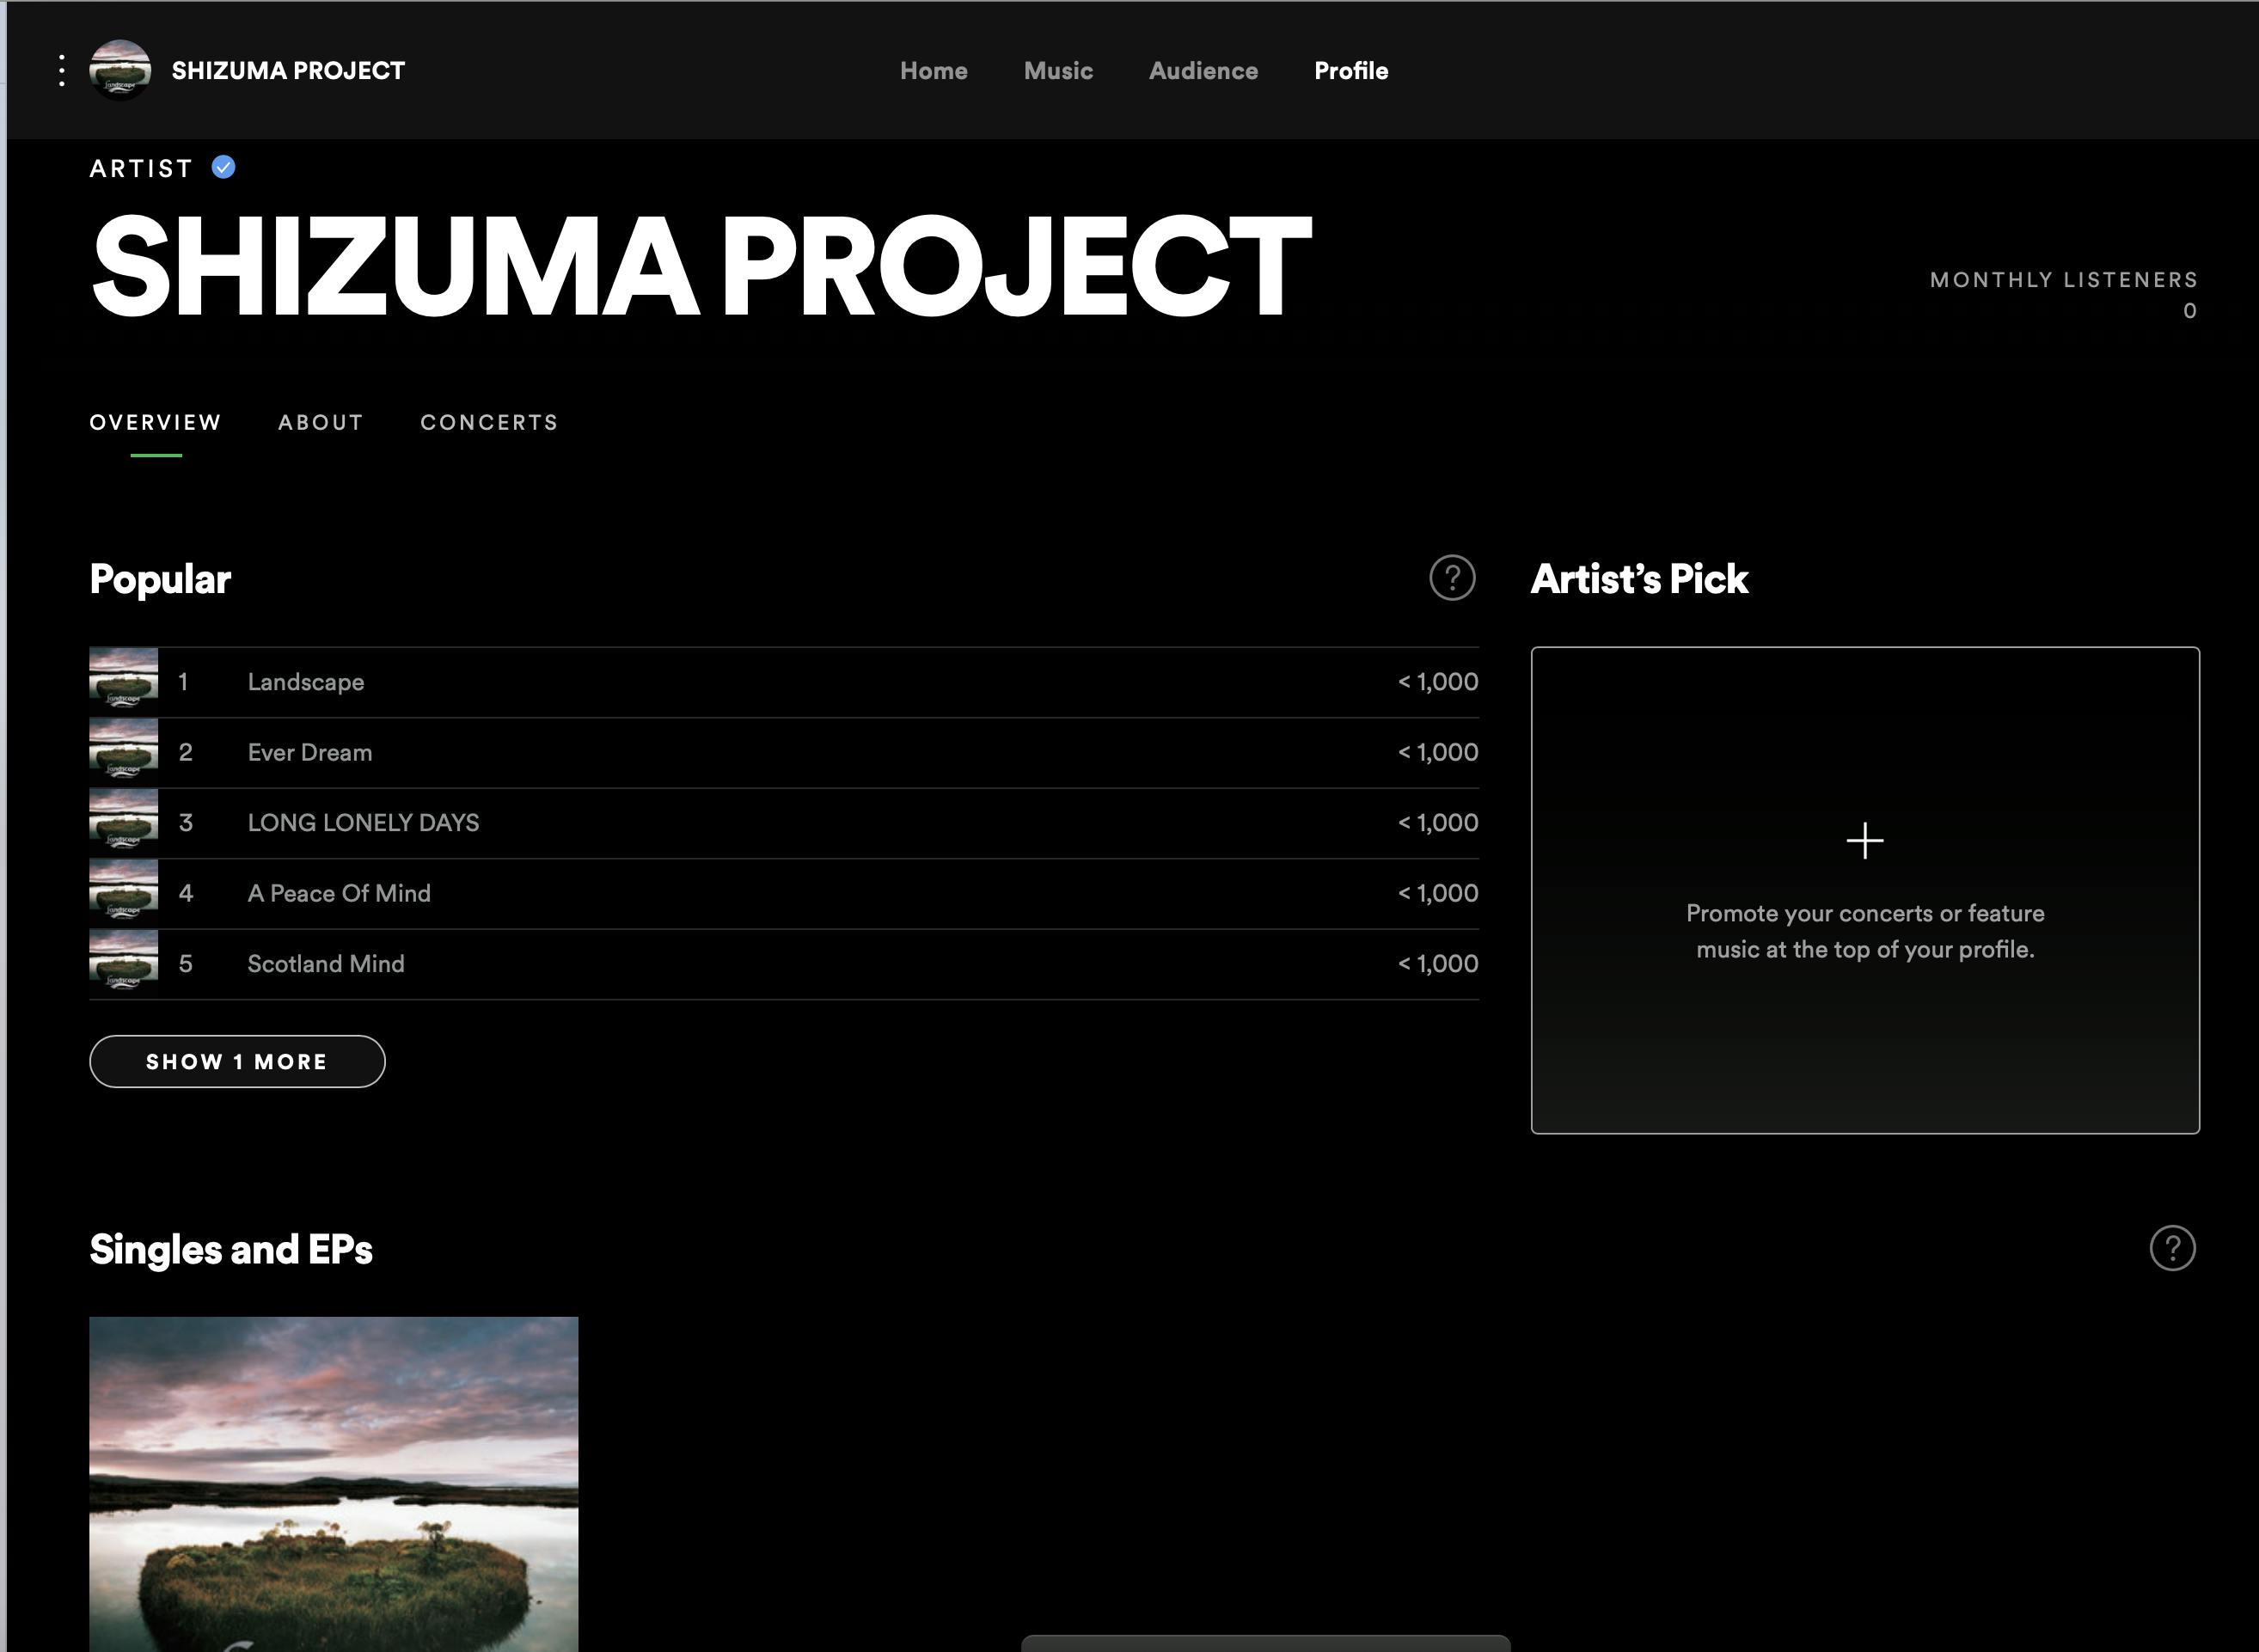2259x1652 pixels.
Task: Click the plus icon in Artist's Pick
Action: pos(1864,840)
